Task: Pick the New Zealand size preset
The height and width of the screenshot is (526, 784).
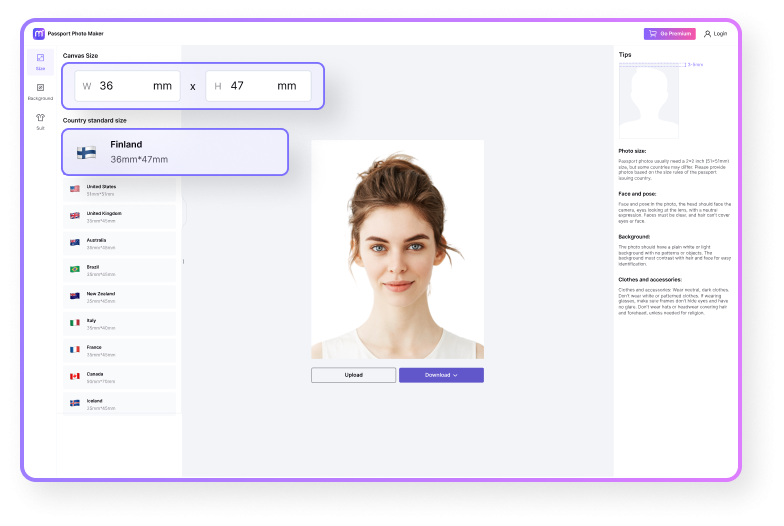Action: 118,296
